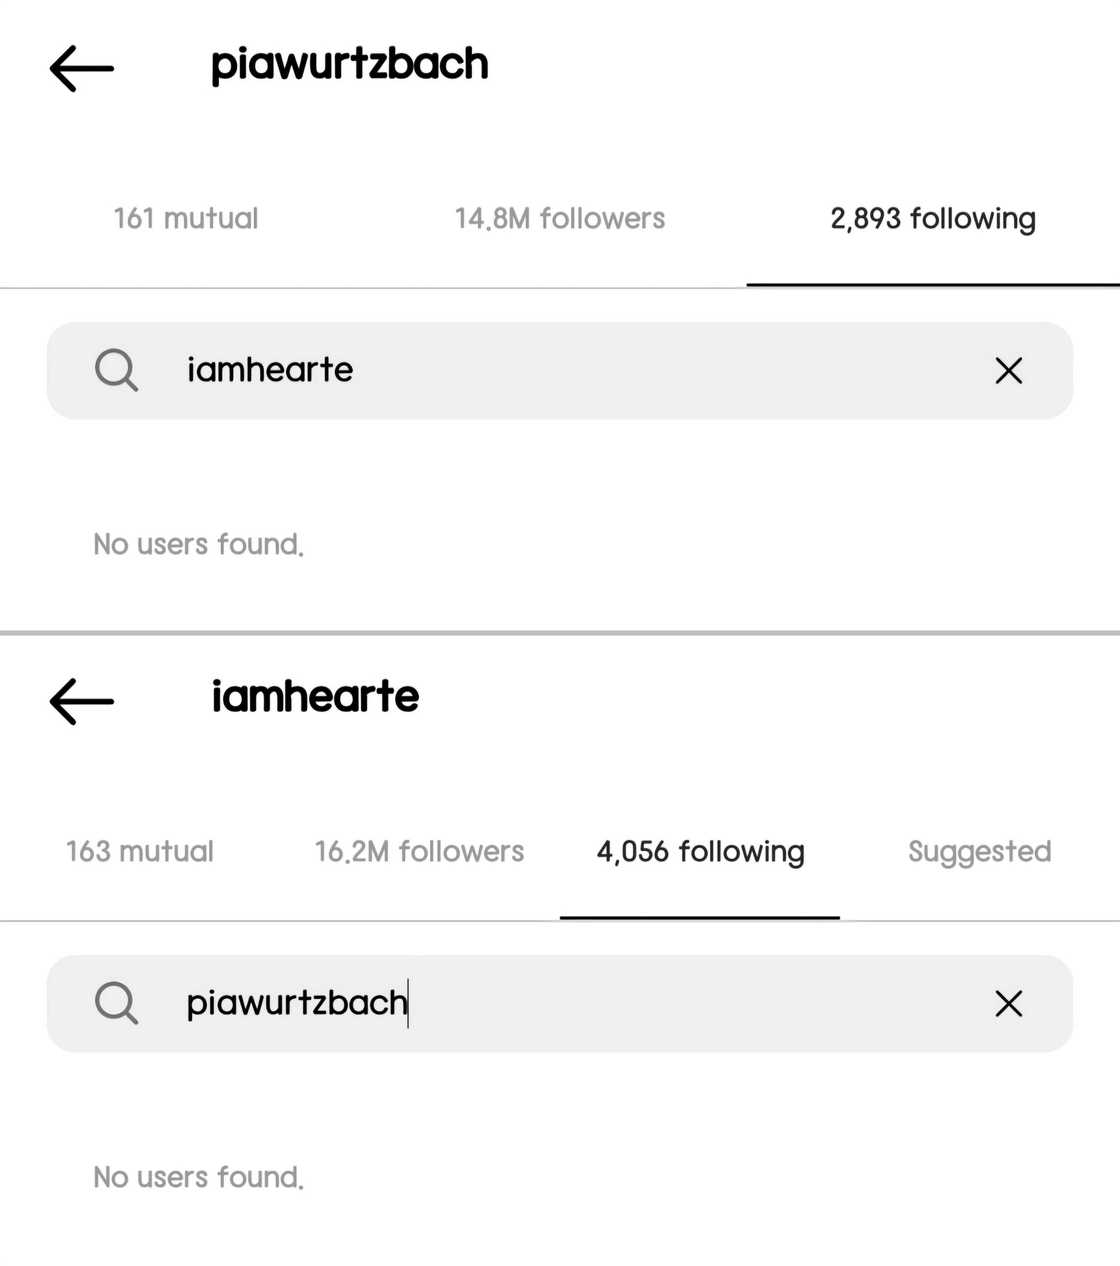
Task: Click the magnifier icon in the iamhearte search bar
Action: tap(116, 370)
